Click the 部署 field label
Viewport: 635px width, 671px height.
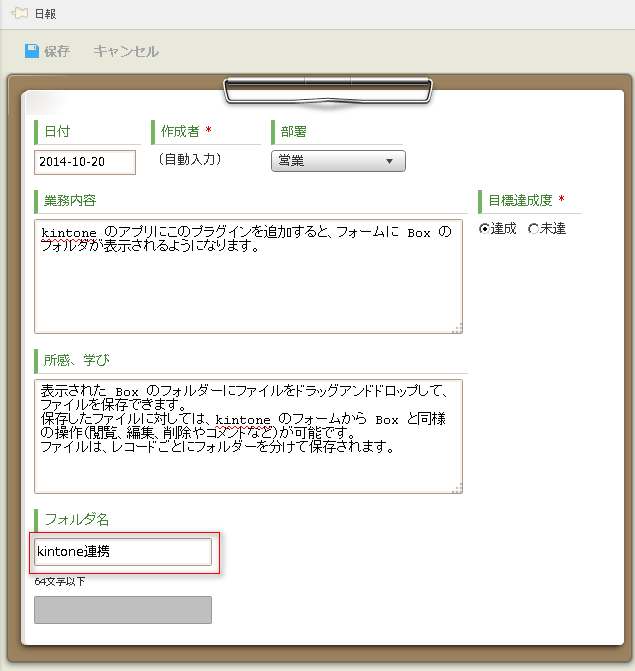[x=294, y=131]
